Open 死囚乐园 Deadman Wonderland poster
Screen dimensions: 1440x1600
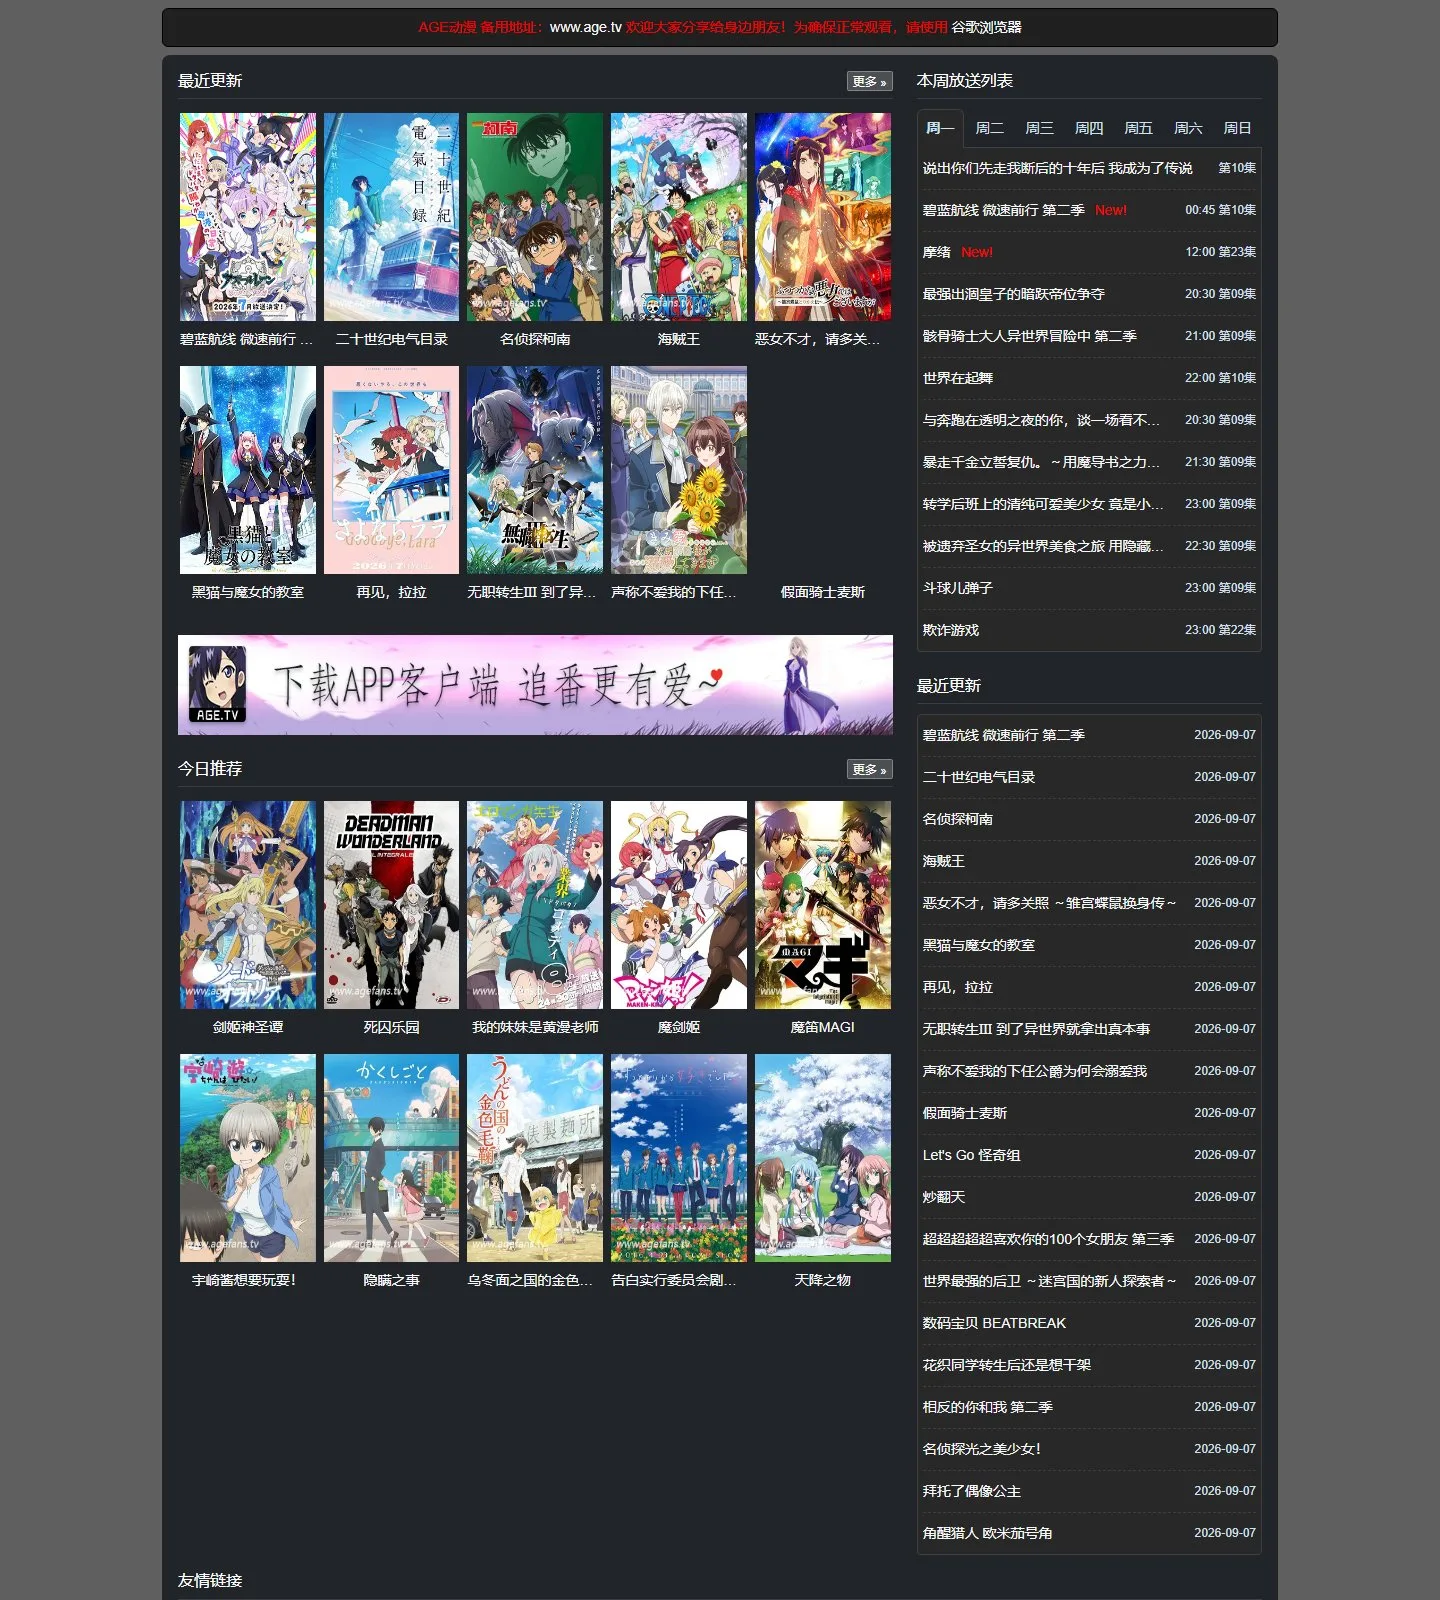click(x=391, y=905)
